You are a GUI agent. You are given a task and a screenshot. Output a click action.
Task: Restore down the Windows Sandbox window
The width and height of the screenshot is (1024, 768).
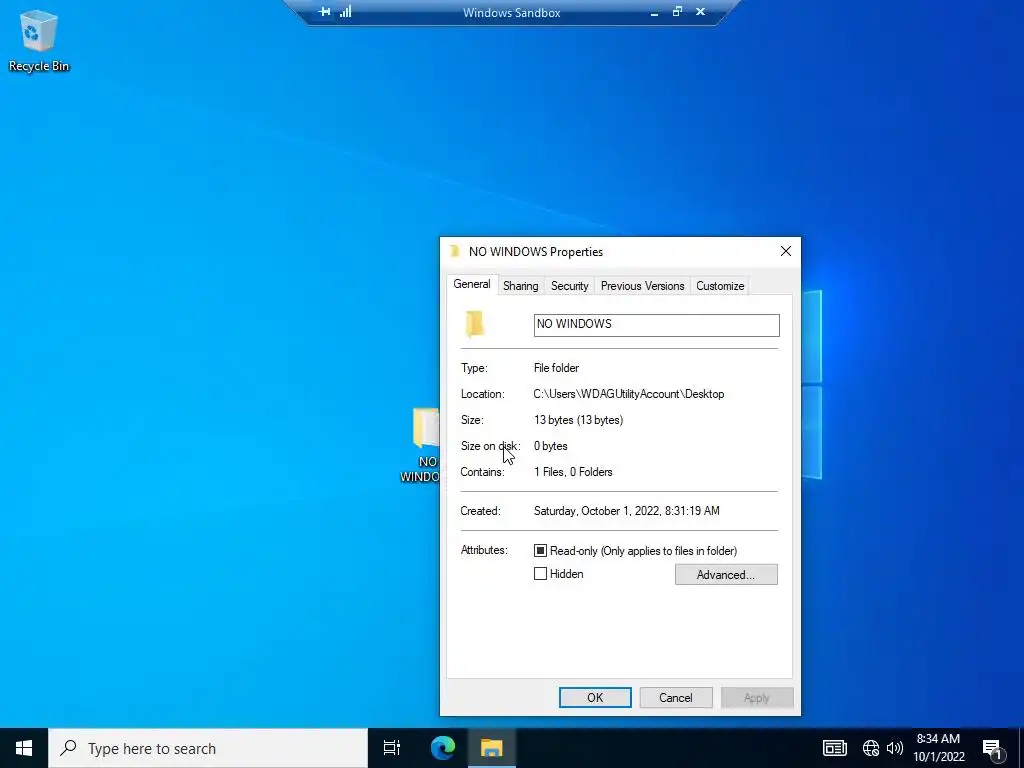point(677,12)
